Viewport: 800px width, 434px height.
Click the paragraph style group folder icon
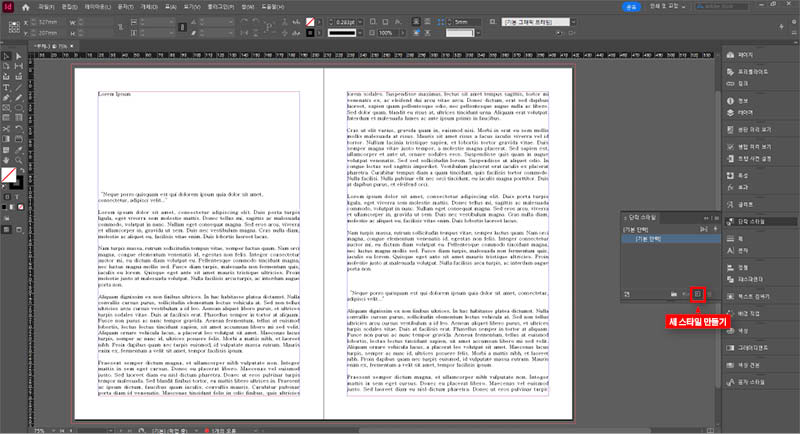[674, 294]
